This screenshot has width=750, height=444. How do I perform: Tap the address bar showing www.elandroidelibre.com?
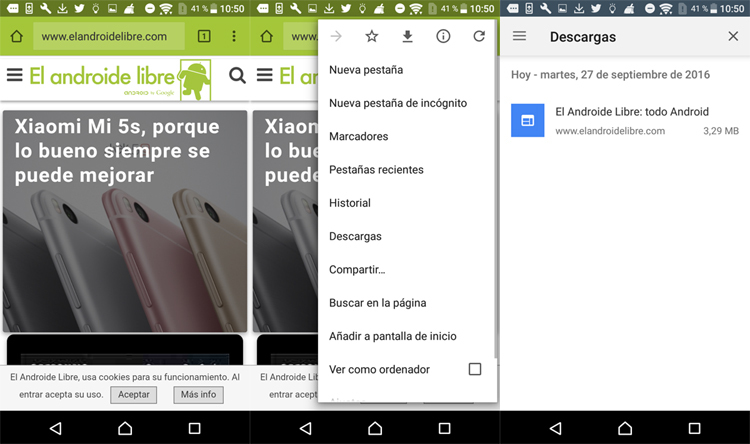pos(108,37)
